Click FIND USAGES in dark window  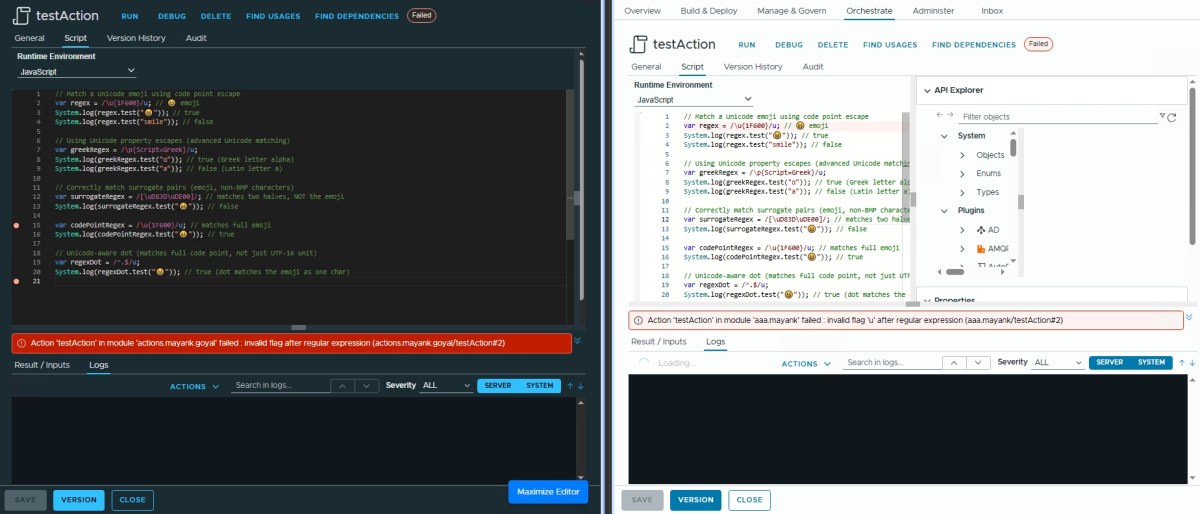coord(272,16)
